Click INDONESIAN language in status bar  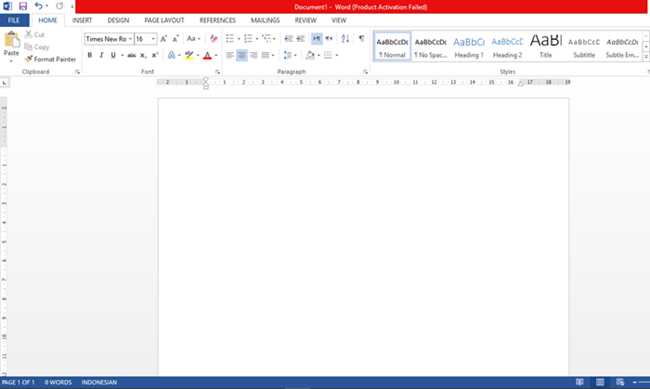pyautogui.click(x=99, y=382)
